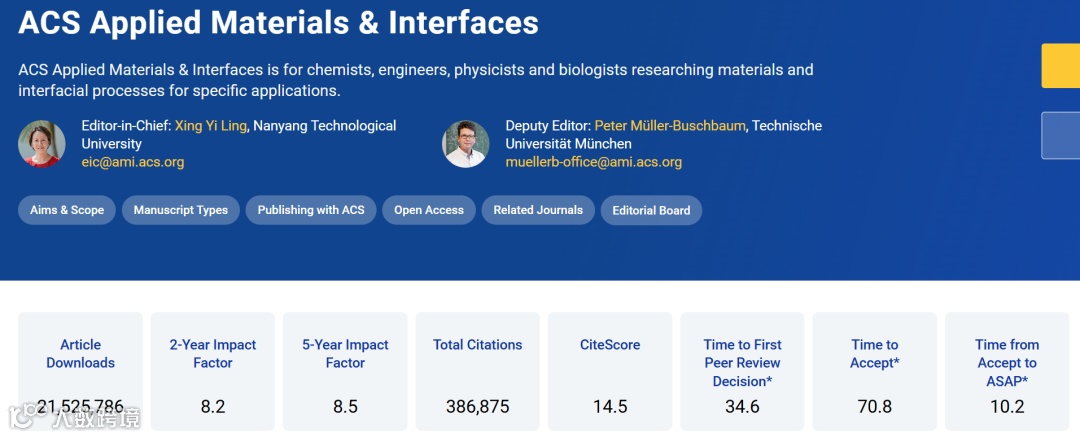This screenshot has height=437, width=1080.
Task: Select the 2-Year Impact Factor card
Action: point(213,372)
